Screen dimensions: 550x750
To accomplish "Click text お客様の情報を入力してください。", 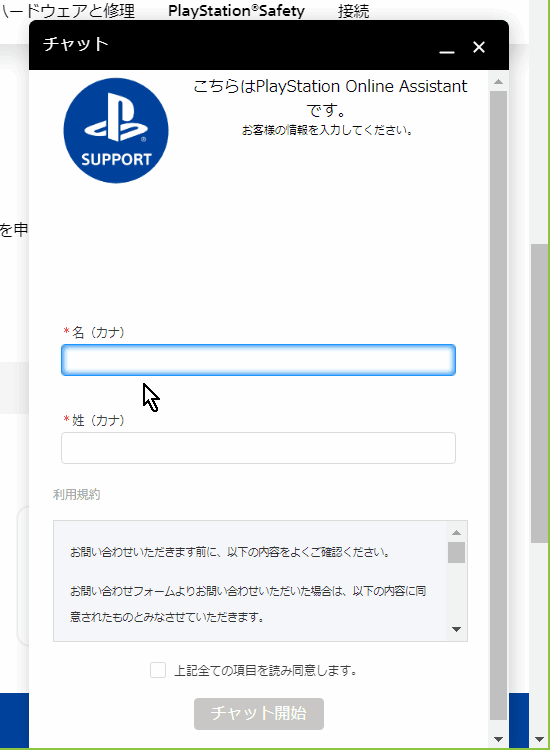I will point(328,130).
